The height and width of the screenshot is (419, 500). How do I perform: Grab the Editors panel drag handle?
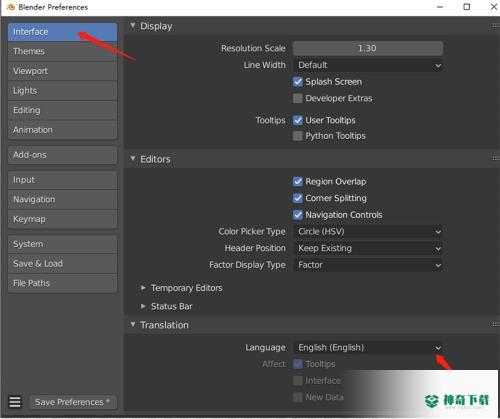495,159
